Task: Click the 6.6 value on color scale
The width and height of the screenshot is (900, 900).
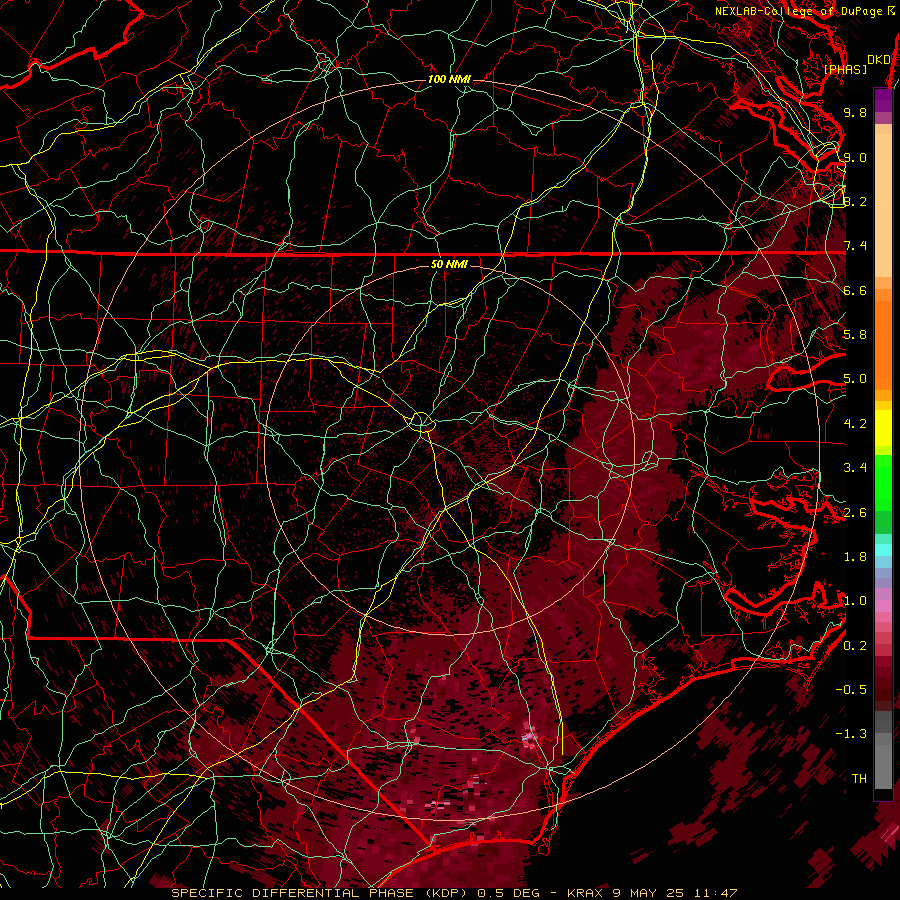Action: tap(855, 290)
